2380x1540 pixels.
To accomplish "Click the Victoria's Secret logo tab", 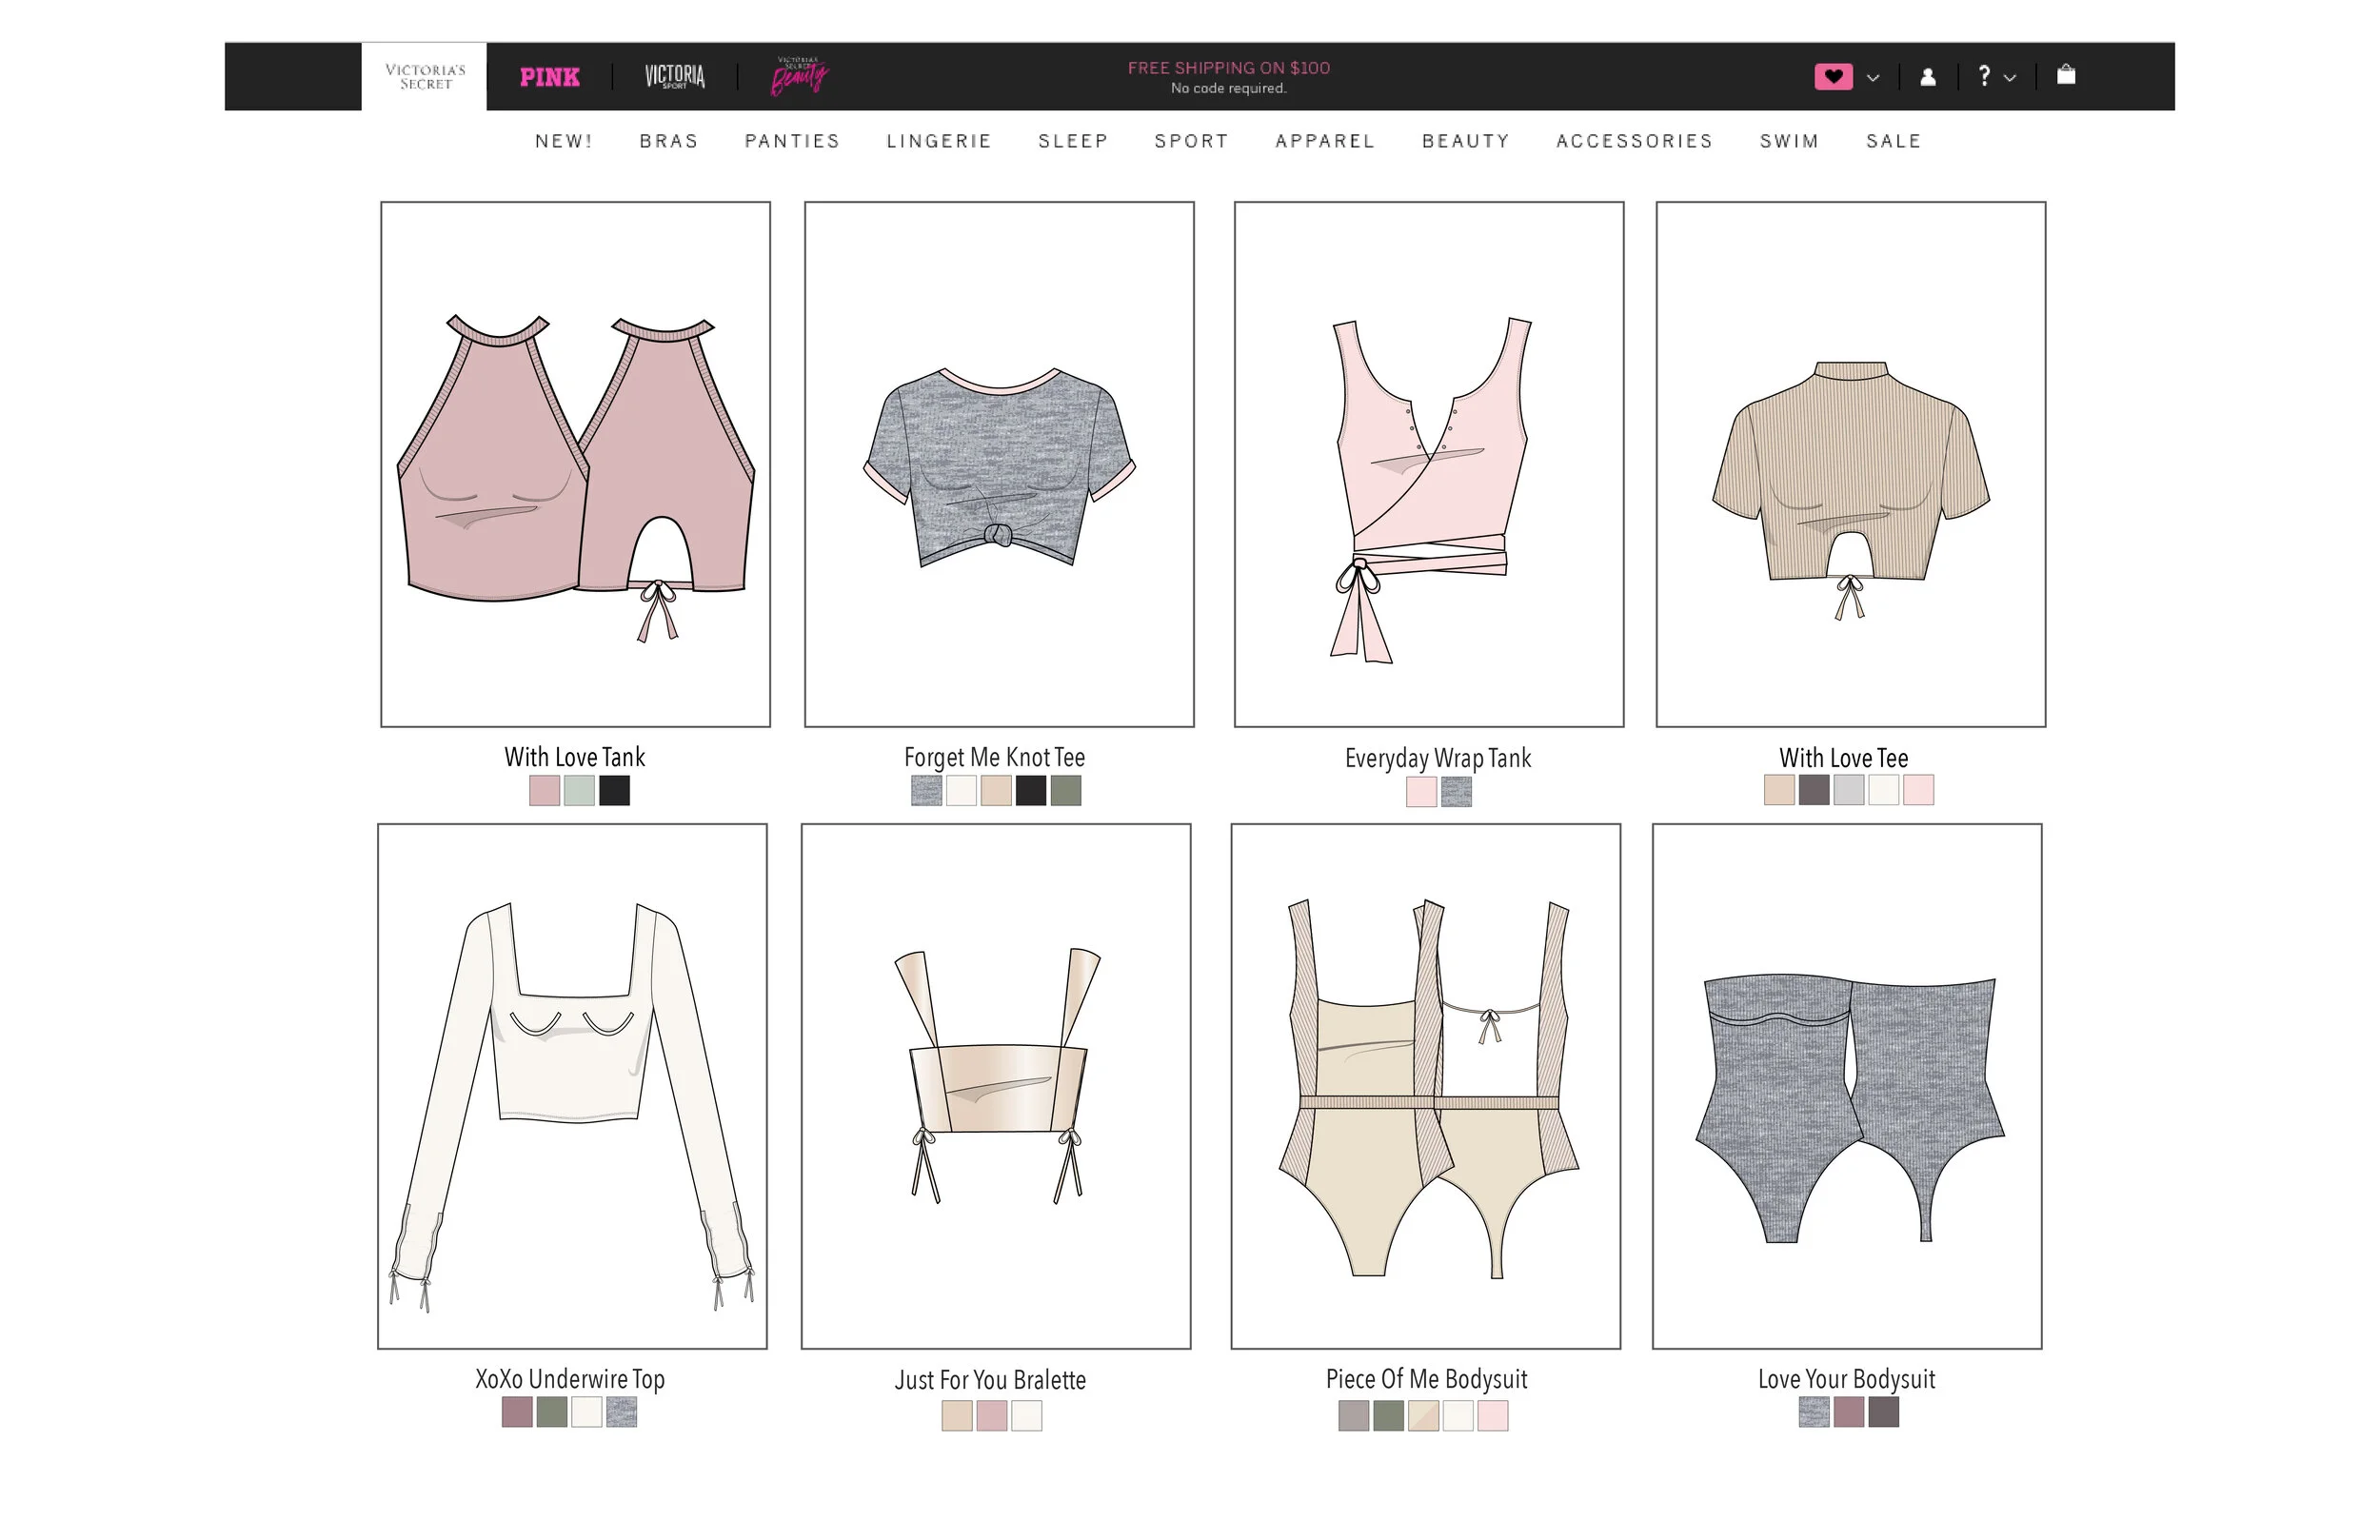I will 425,76.
